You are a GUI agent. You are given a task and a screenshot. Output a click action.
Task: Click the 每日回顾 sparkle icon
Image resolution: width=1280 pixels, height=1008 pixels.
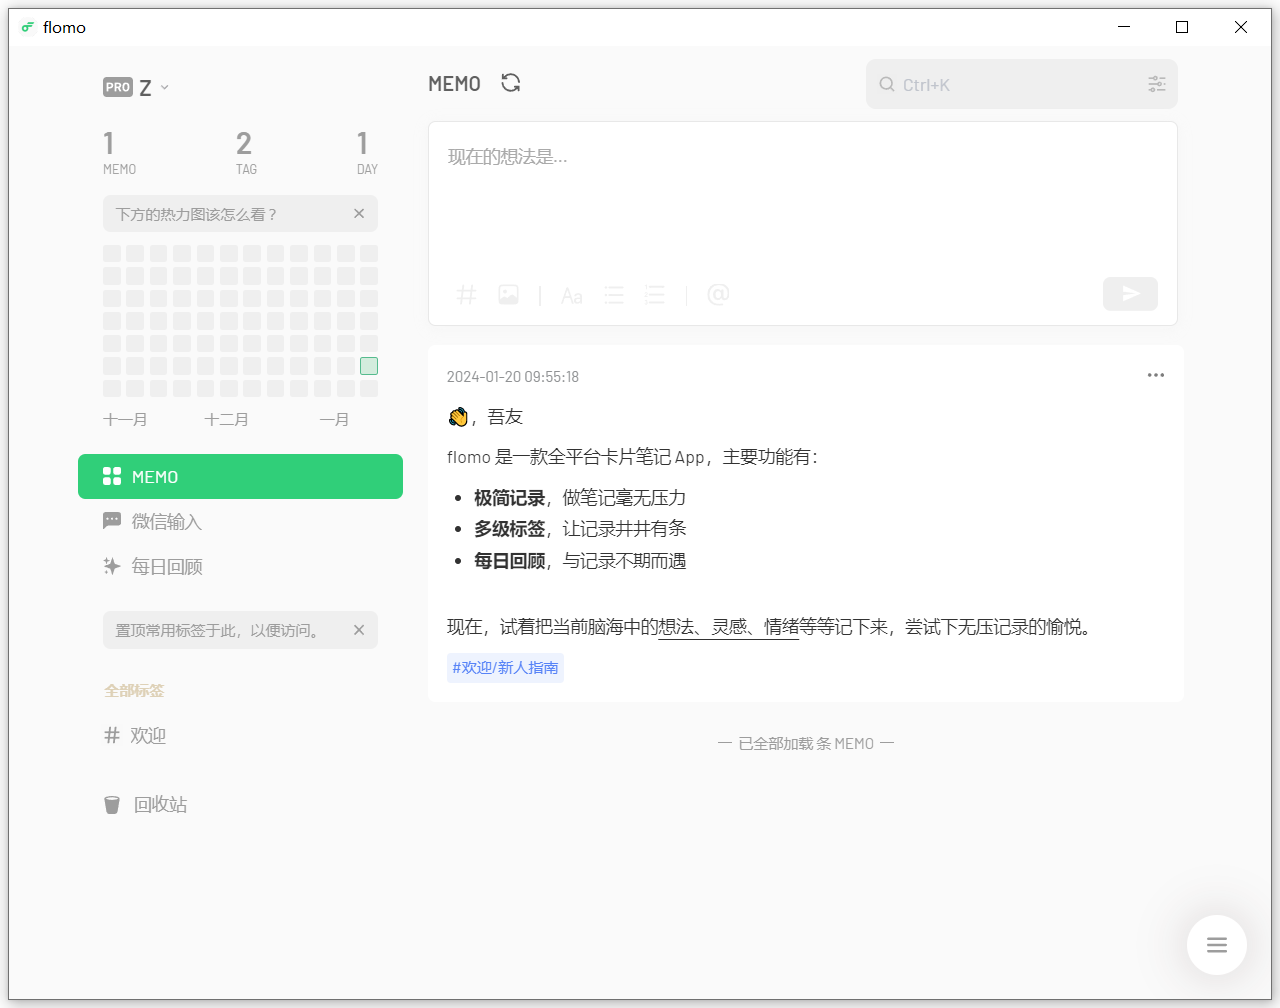tap(112, 566)
